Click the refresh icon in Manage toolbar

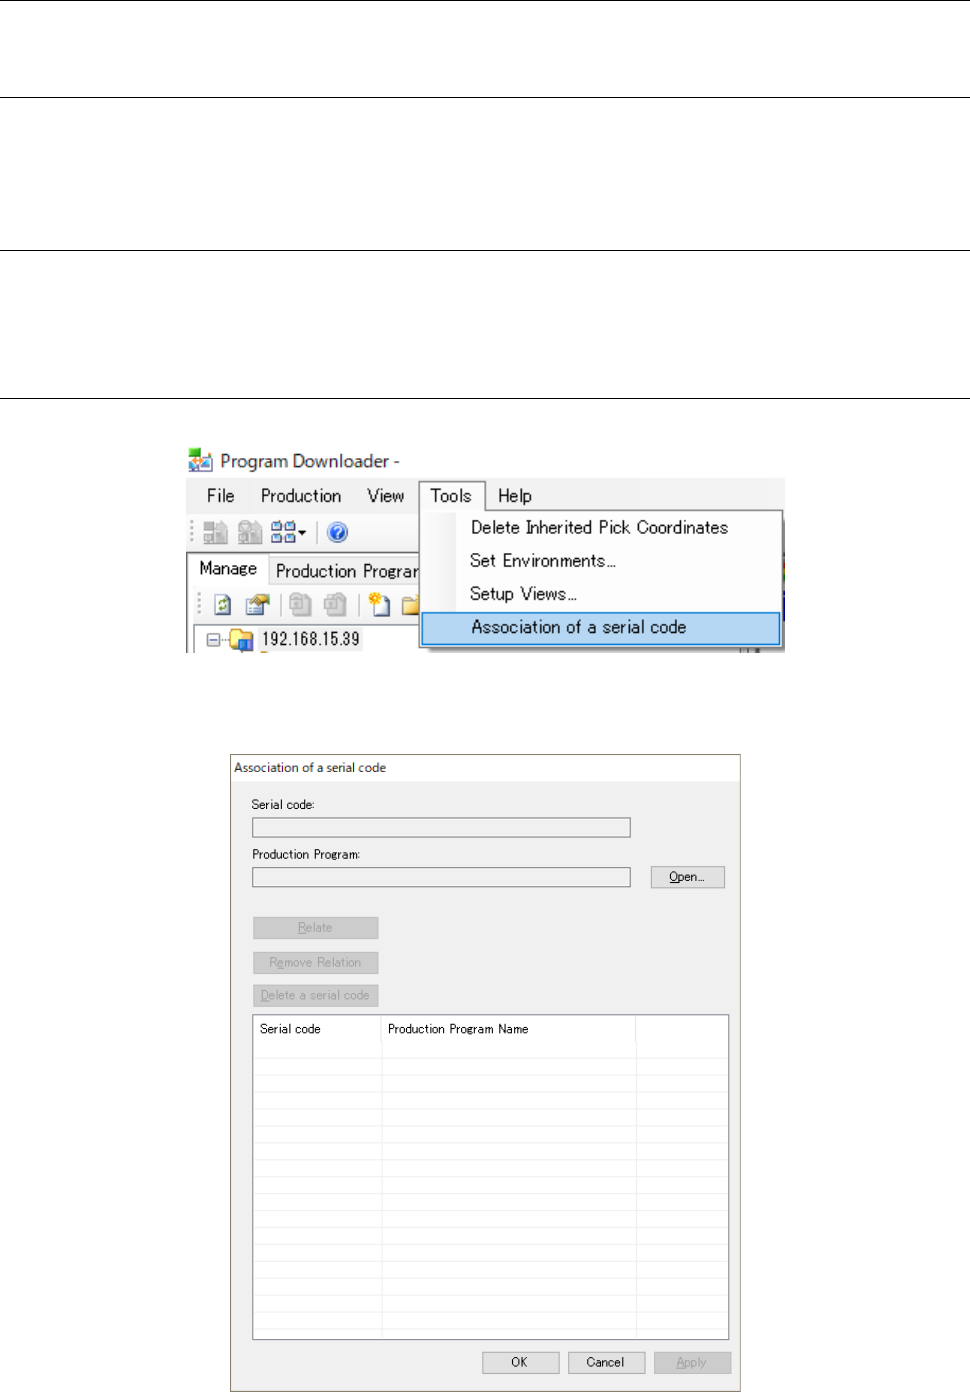pos(223,604)
